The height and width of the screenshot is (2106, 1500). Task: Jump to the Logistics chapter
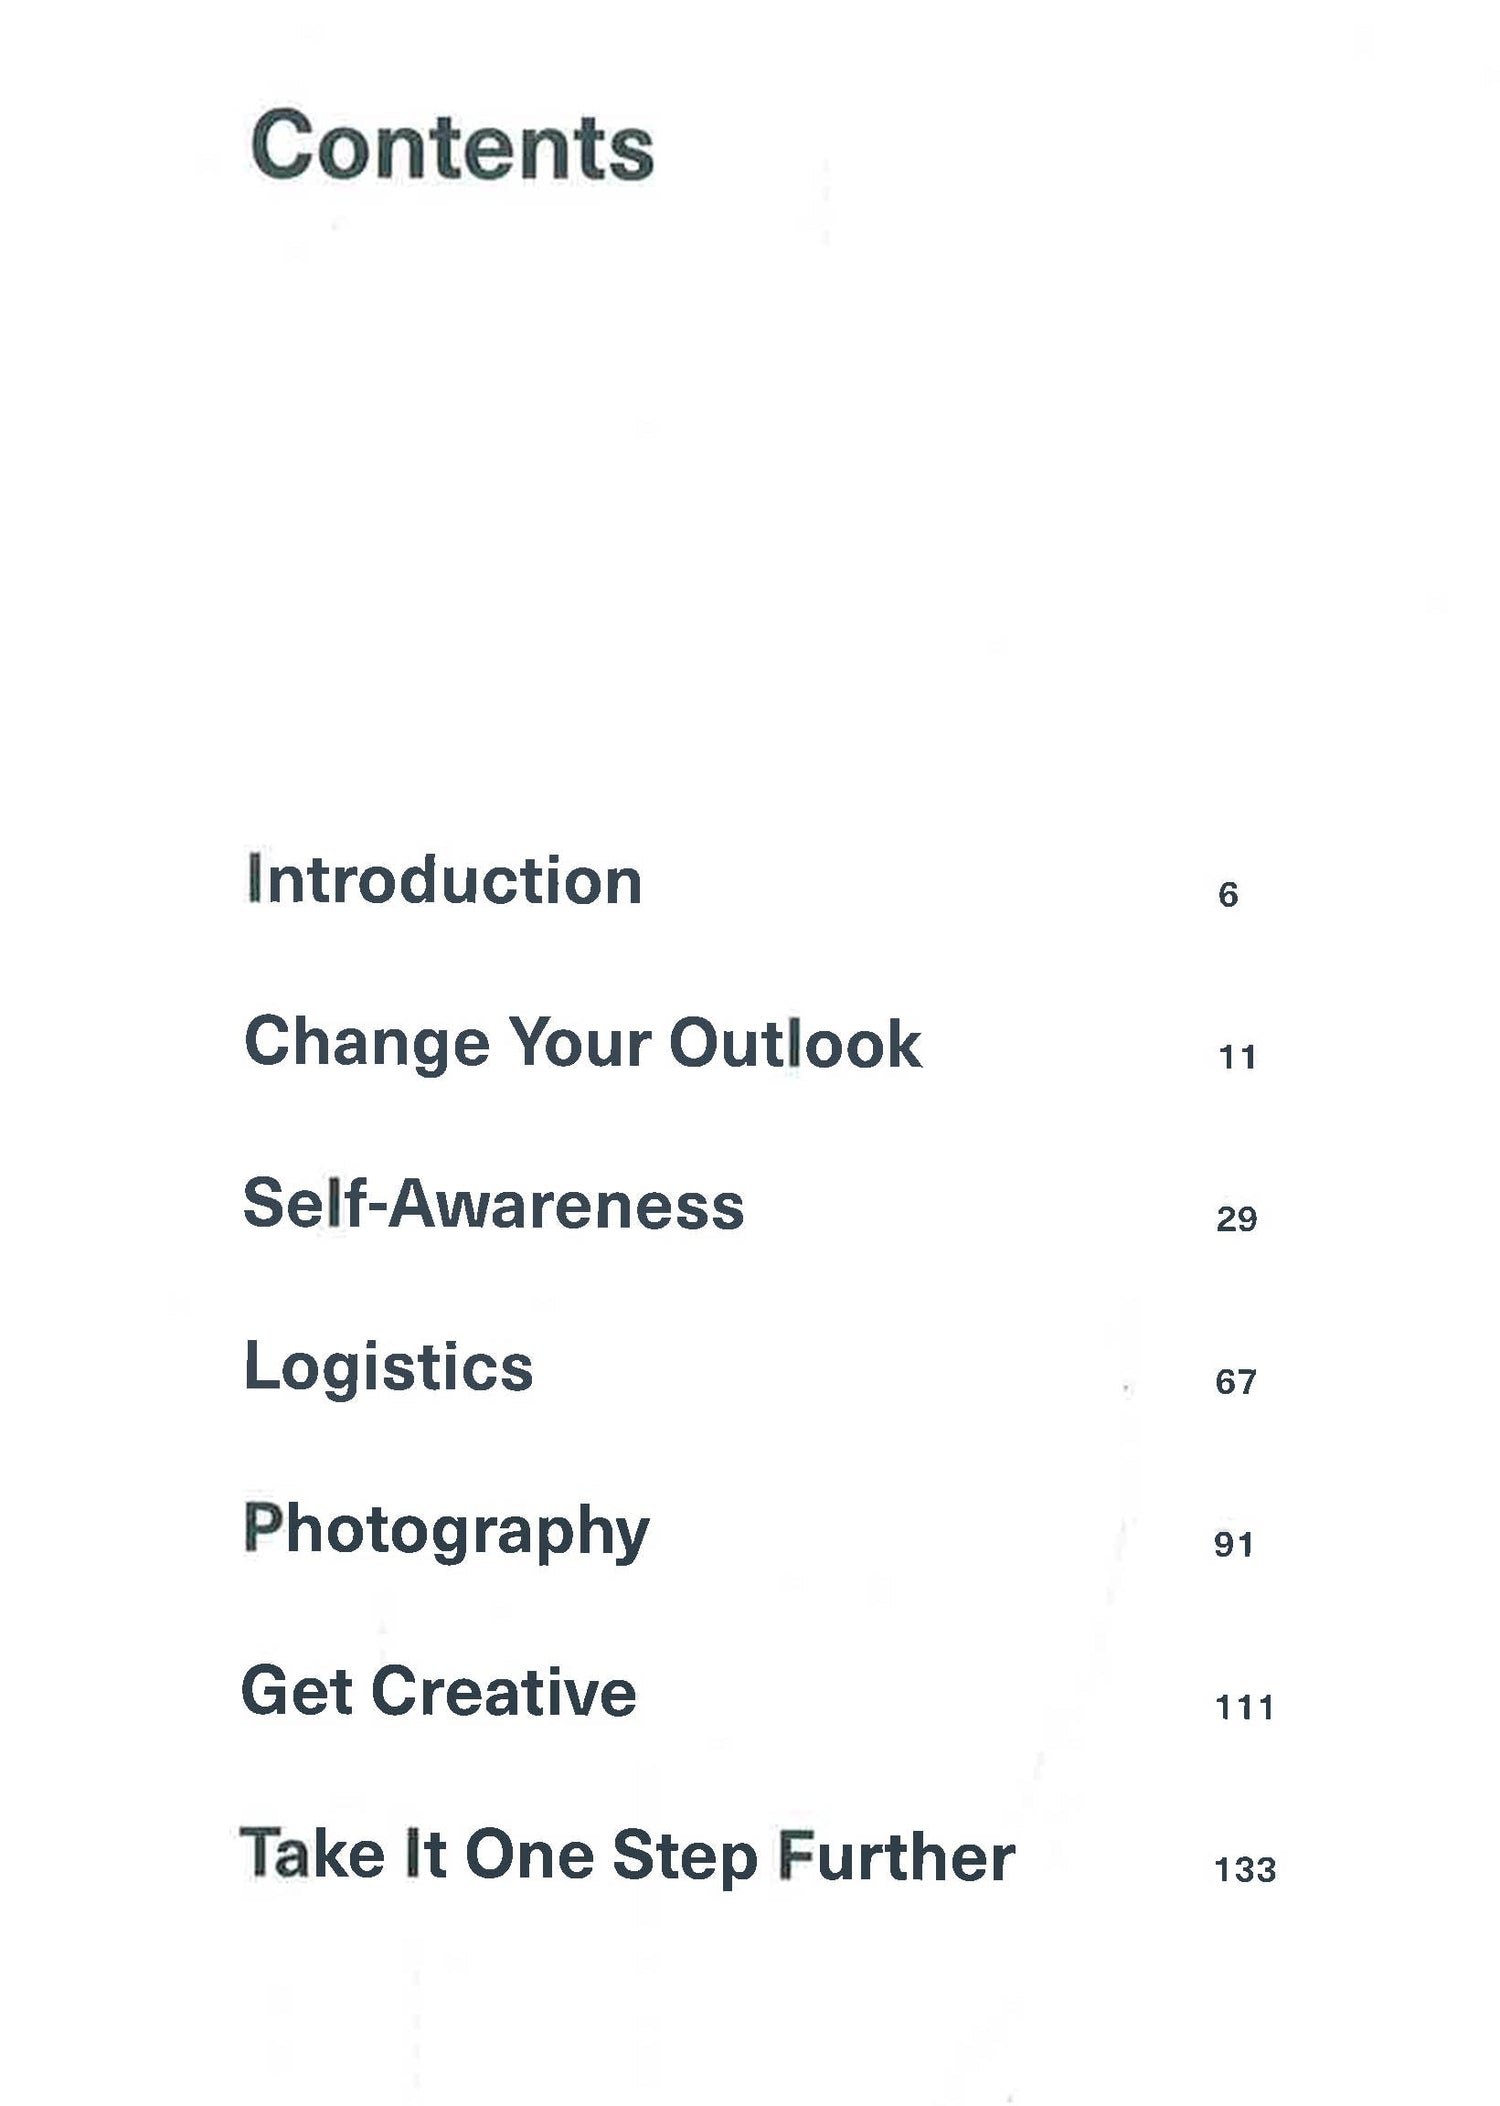click(388, 1367)
